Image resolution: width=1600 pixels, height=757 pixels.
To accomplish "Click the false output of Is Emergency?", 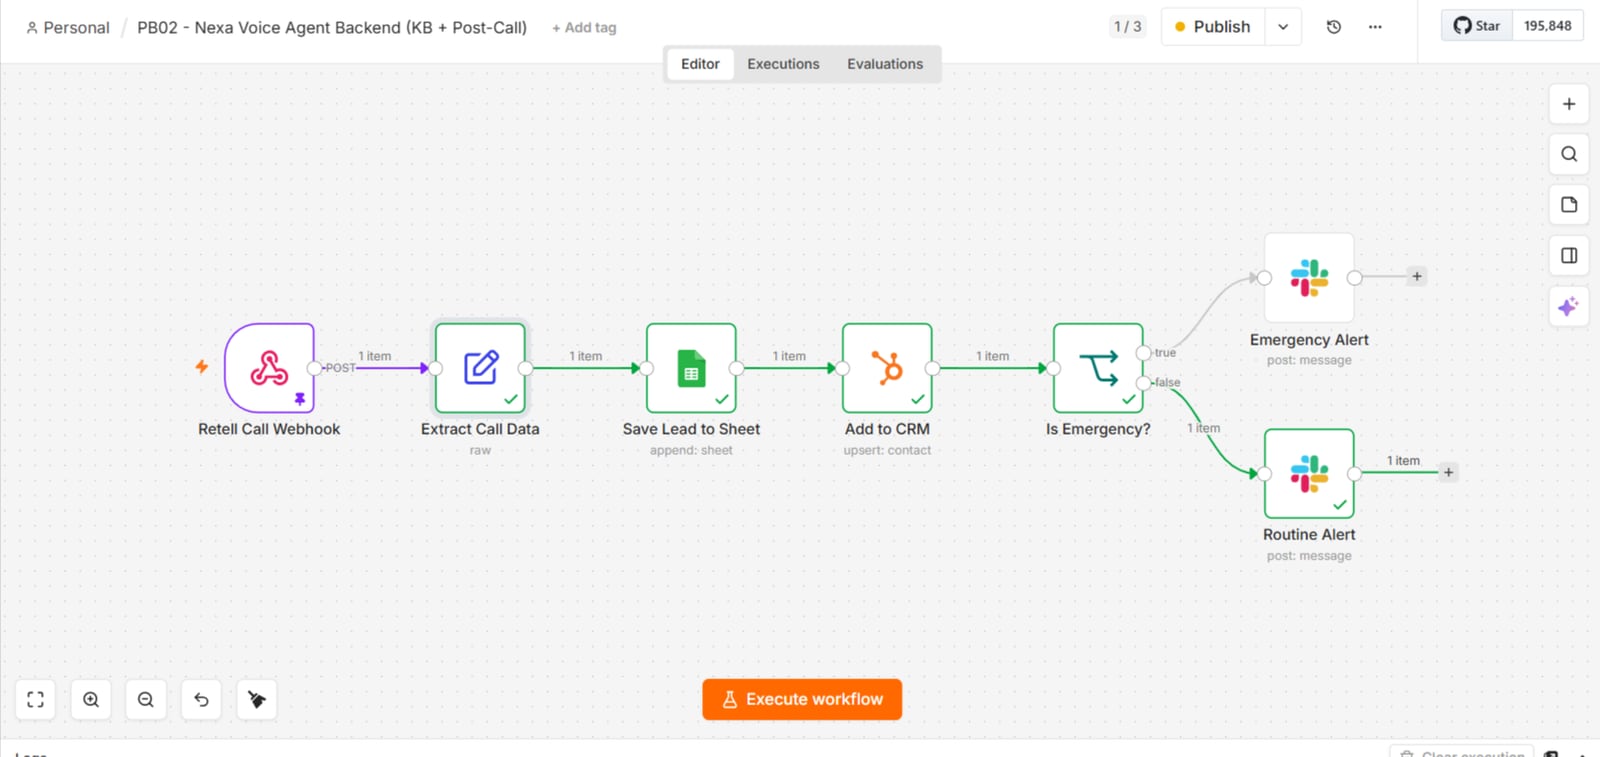I will point(1144,383).
